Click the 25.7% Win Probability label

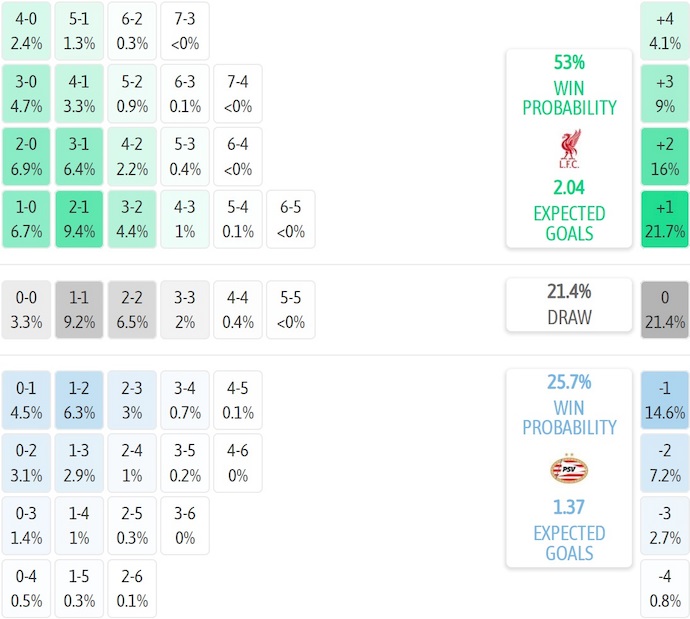click(x=569, y=405)
